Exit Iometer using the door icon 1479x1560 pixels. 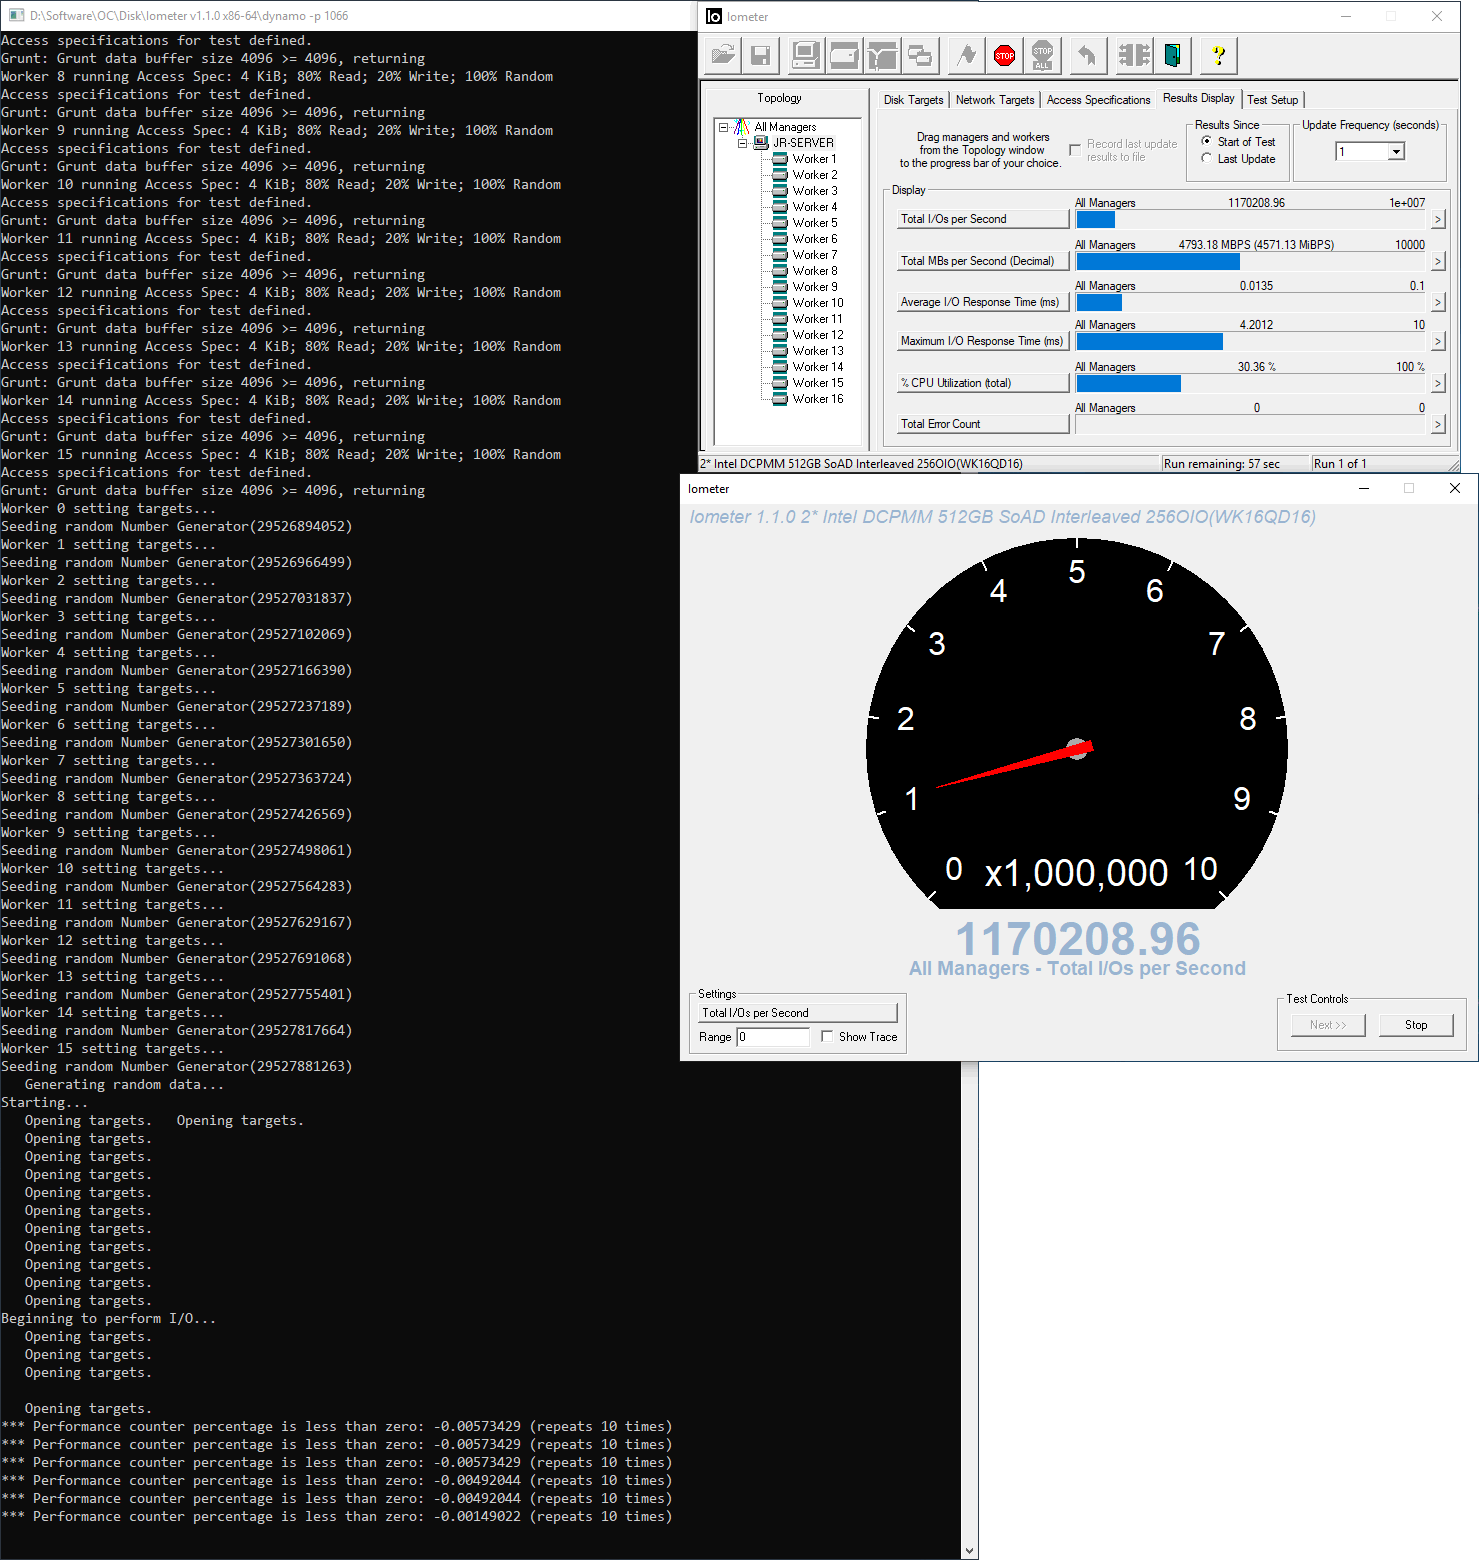(1172, 56)
